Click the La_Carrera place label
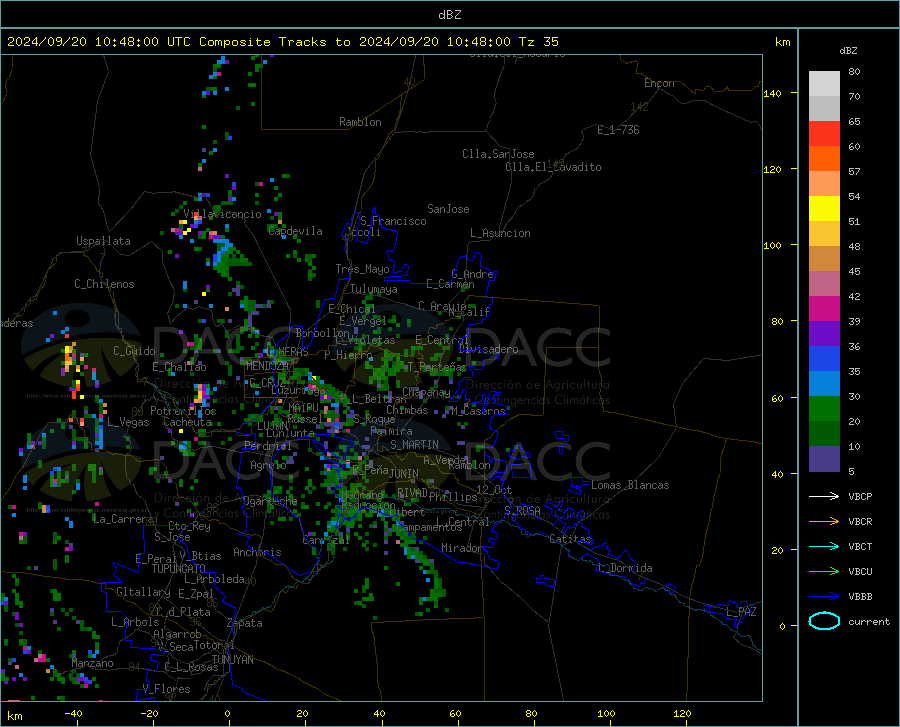Viewport: 900px width, 727px height. [123, 519]
